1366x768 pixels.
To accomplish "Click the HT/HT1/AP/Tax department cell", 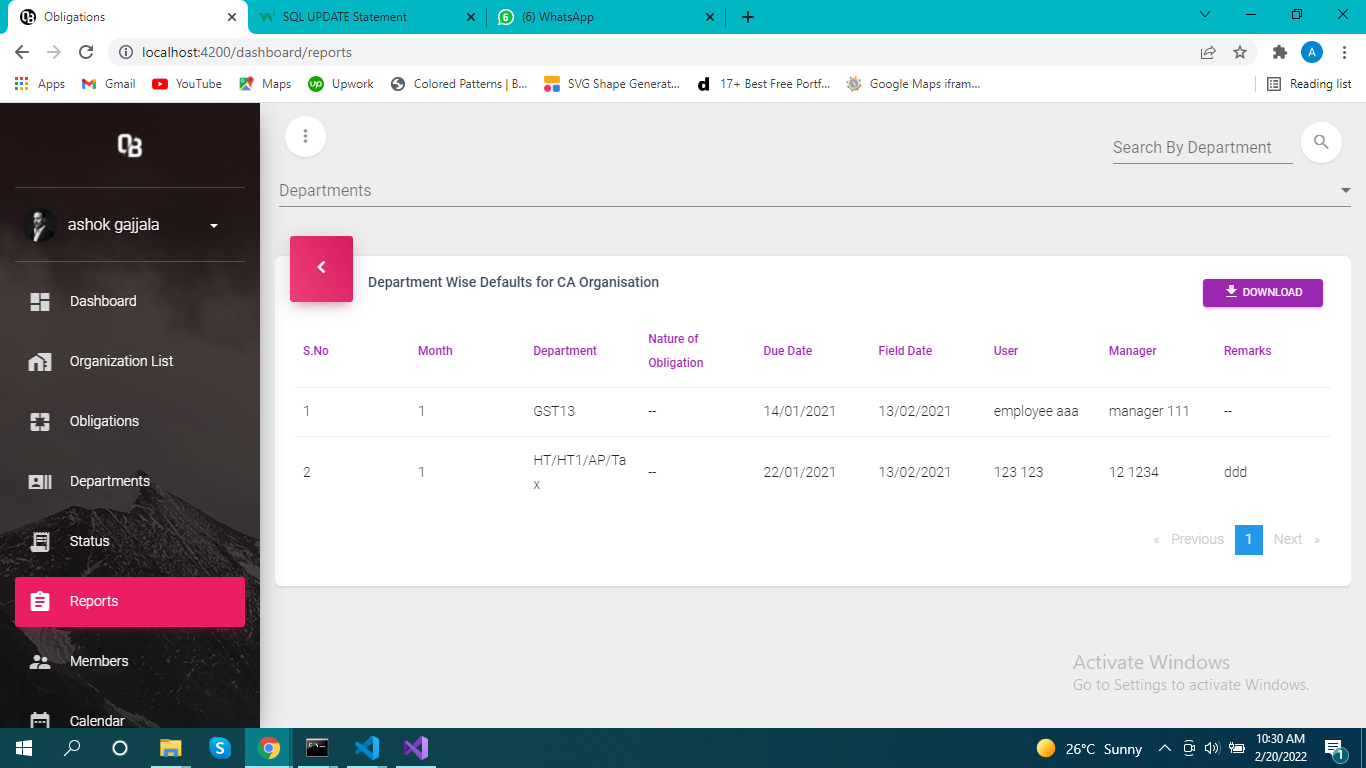I will coord(580,472).
